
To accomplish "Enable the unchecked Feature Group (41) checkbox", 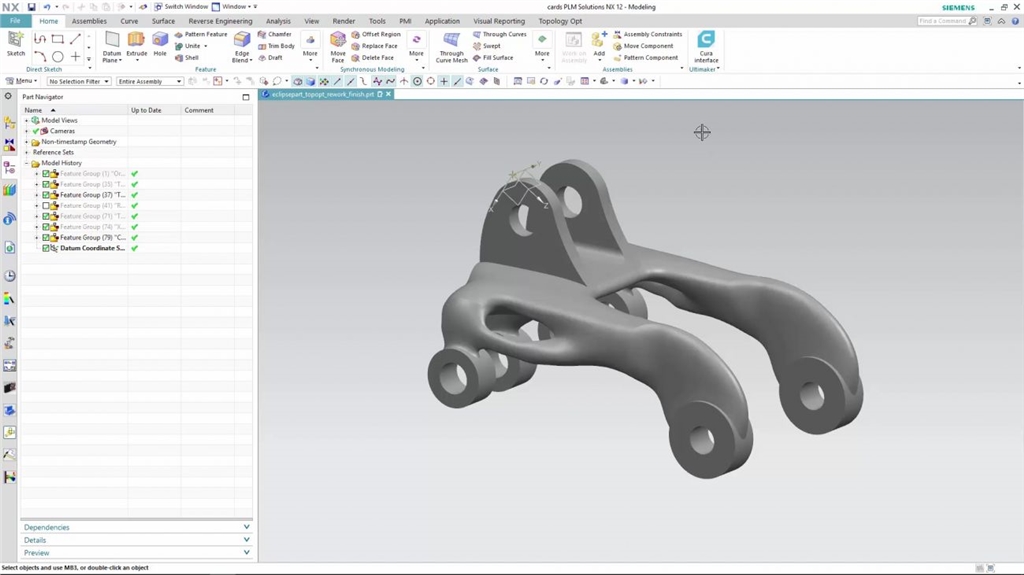I will pyautogui.click(x=46, y=206).
